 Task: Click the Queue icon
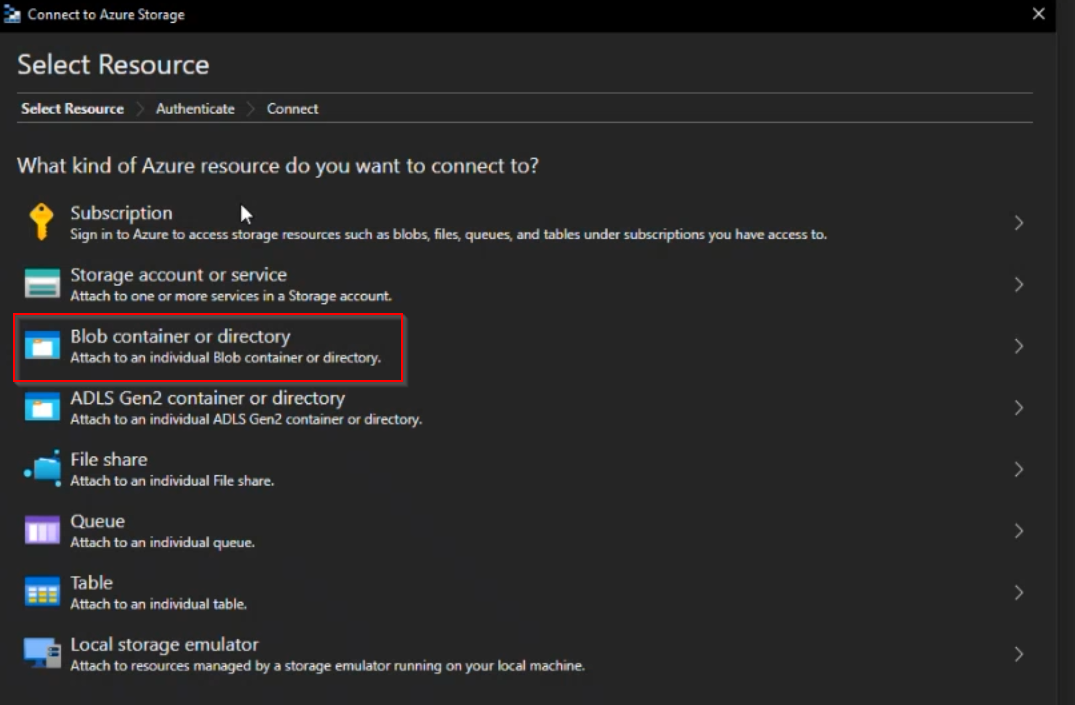[42, 531]
